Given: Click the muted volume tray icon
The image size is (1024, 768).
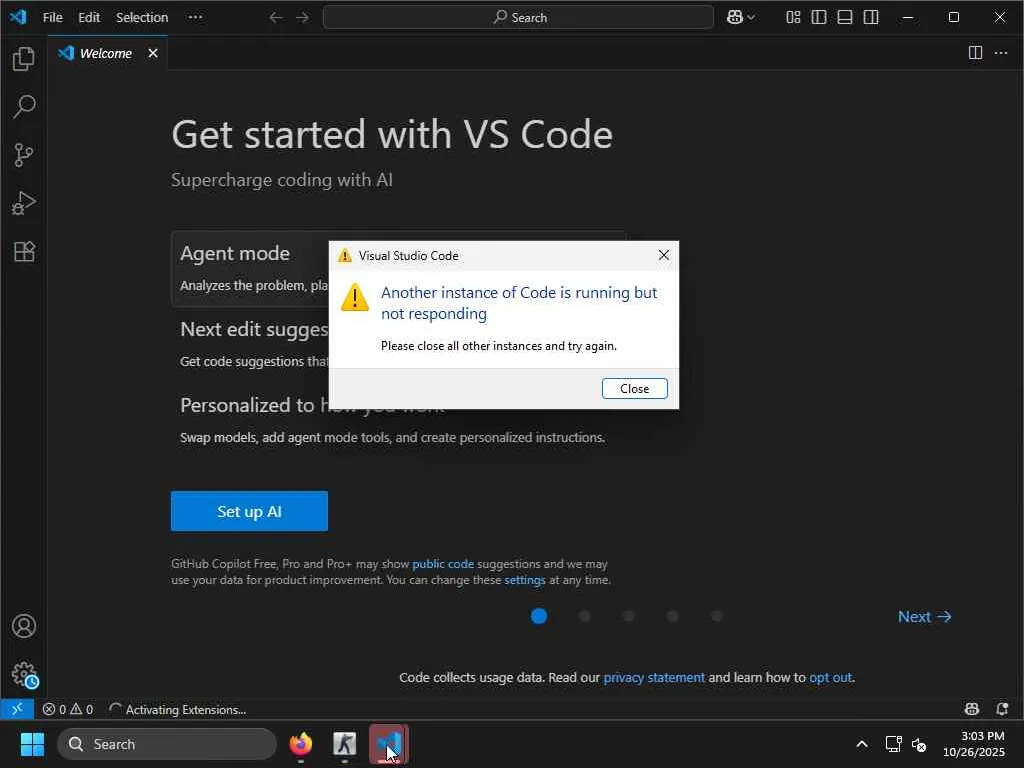Looking at the screenshot, I should tap(919, 744).
